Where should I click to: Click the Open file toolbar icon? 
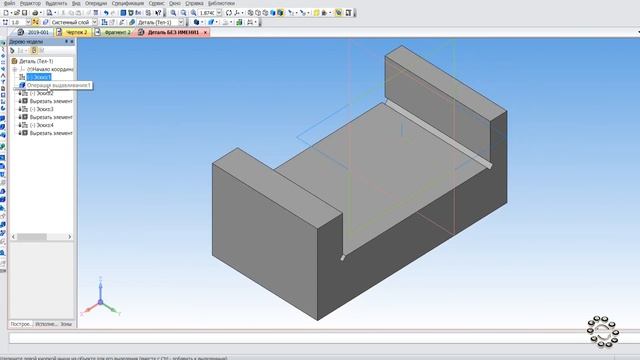(17, 13)
